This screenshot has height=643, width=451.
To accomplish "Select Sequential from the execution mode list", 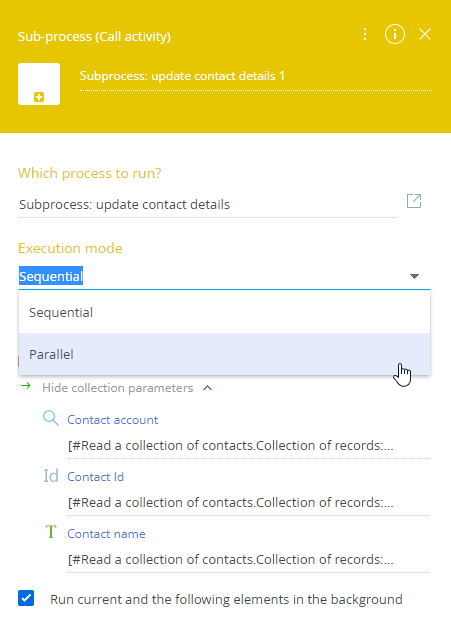I will click(x=224, y=312).
